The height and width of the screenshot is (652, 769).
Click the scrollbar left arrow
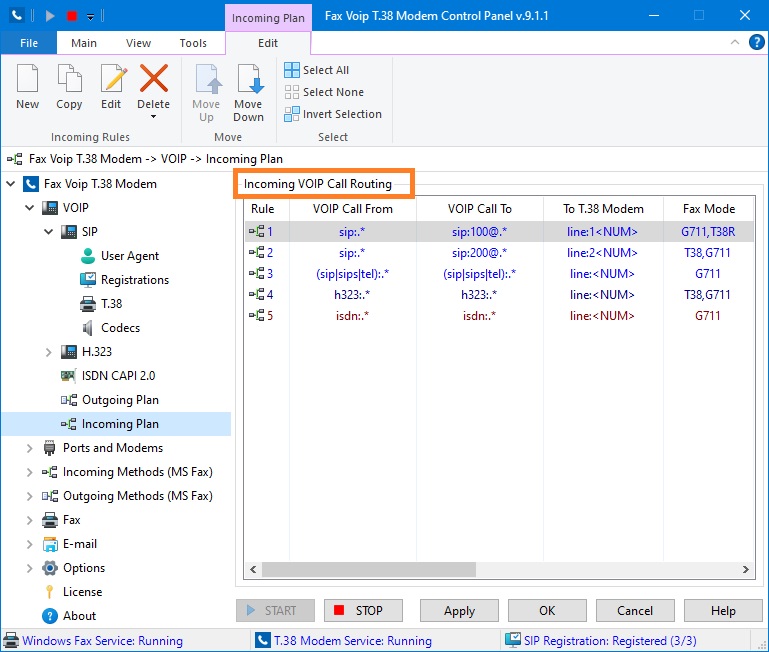tap(253, 569)
